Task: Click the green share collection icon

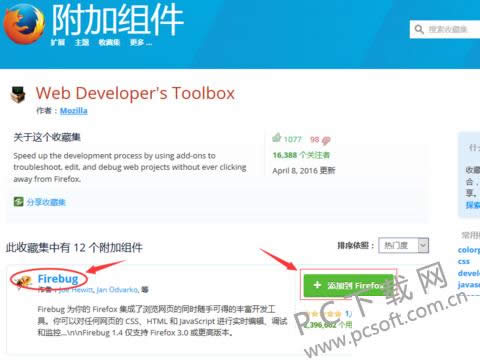Action: click(19, 202)
